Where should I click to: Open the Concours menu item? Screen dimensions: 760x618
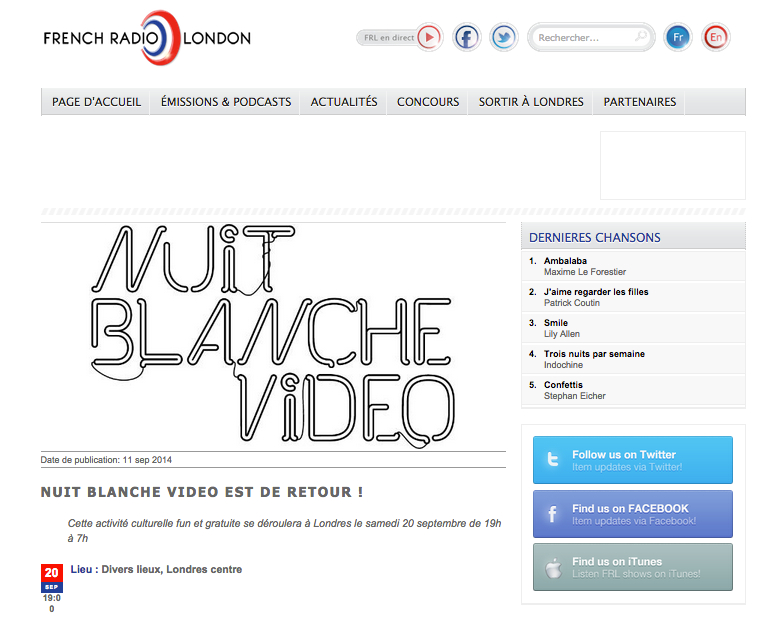428,102
